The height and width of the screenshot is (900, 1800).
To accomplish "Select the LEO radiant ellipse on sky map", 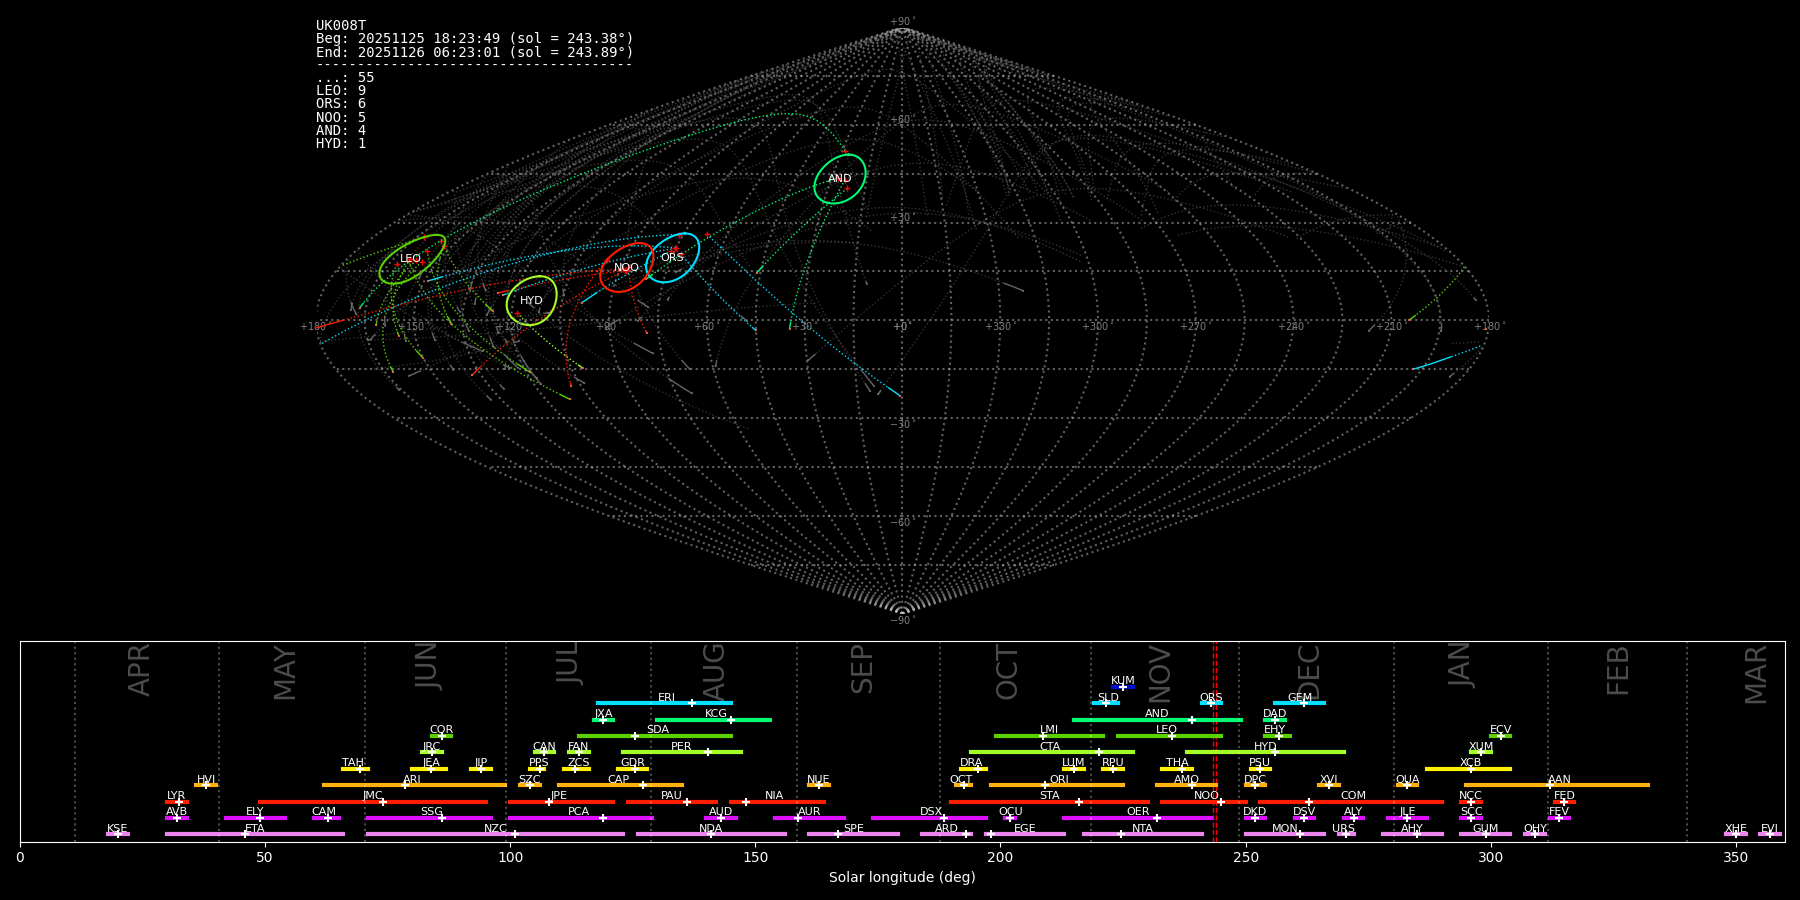I will (412, 259).
